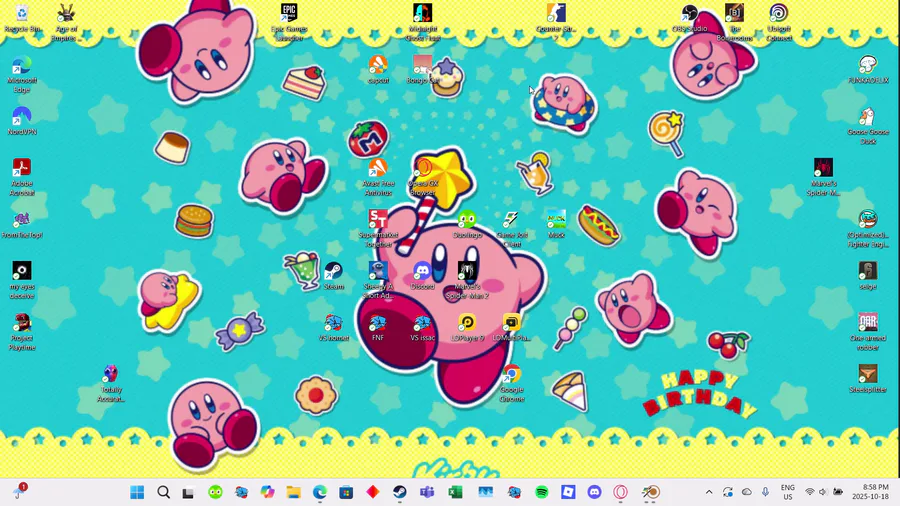Screen dimensions: 900x506
Task: Select the VS Hornet desktop icon
Action: click(333, 328)
